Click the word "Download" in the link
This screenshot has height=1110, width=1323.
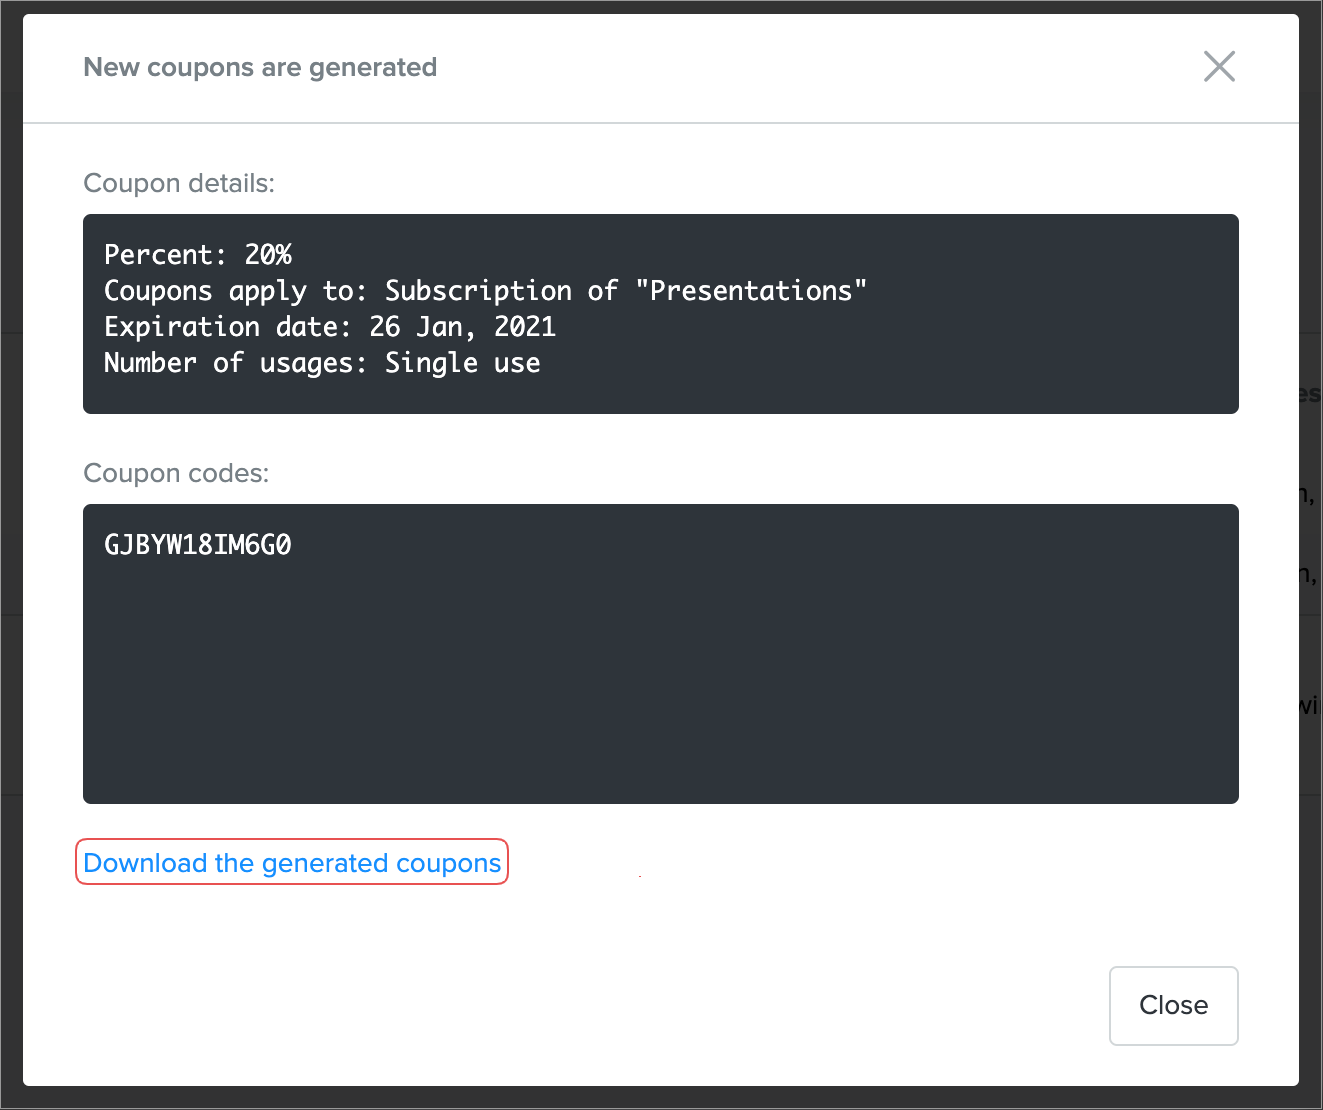[145, 863]
